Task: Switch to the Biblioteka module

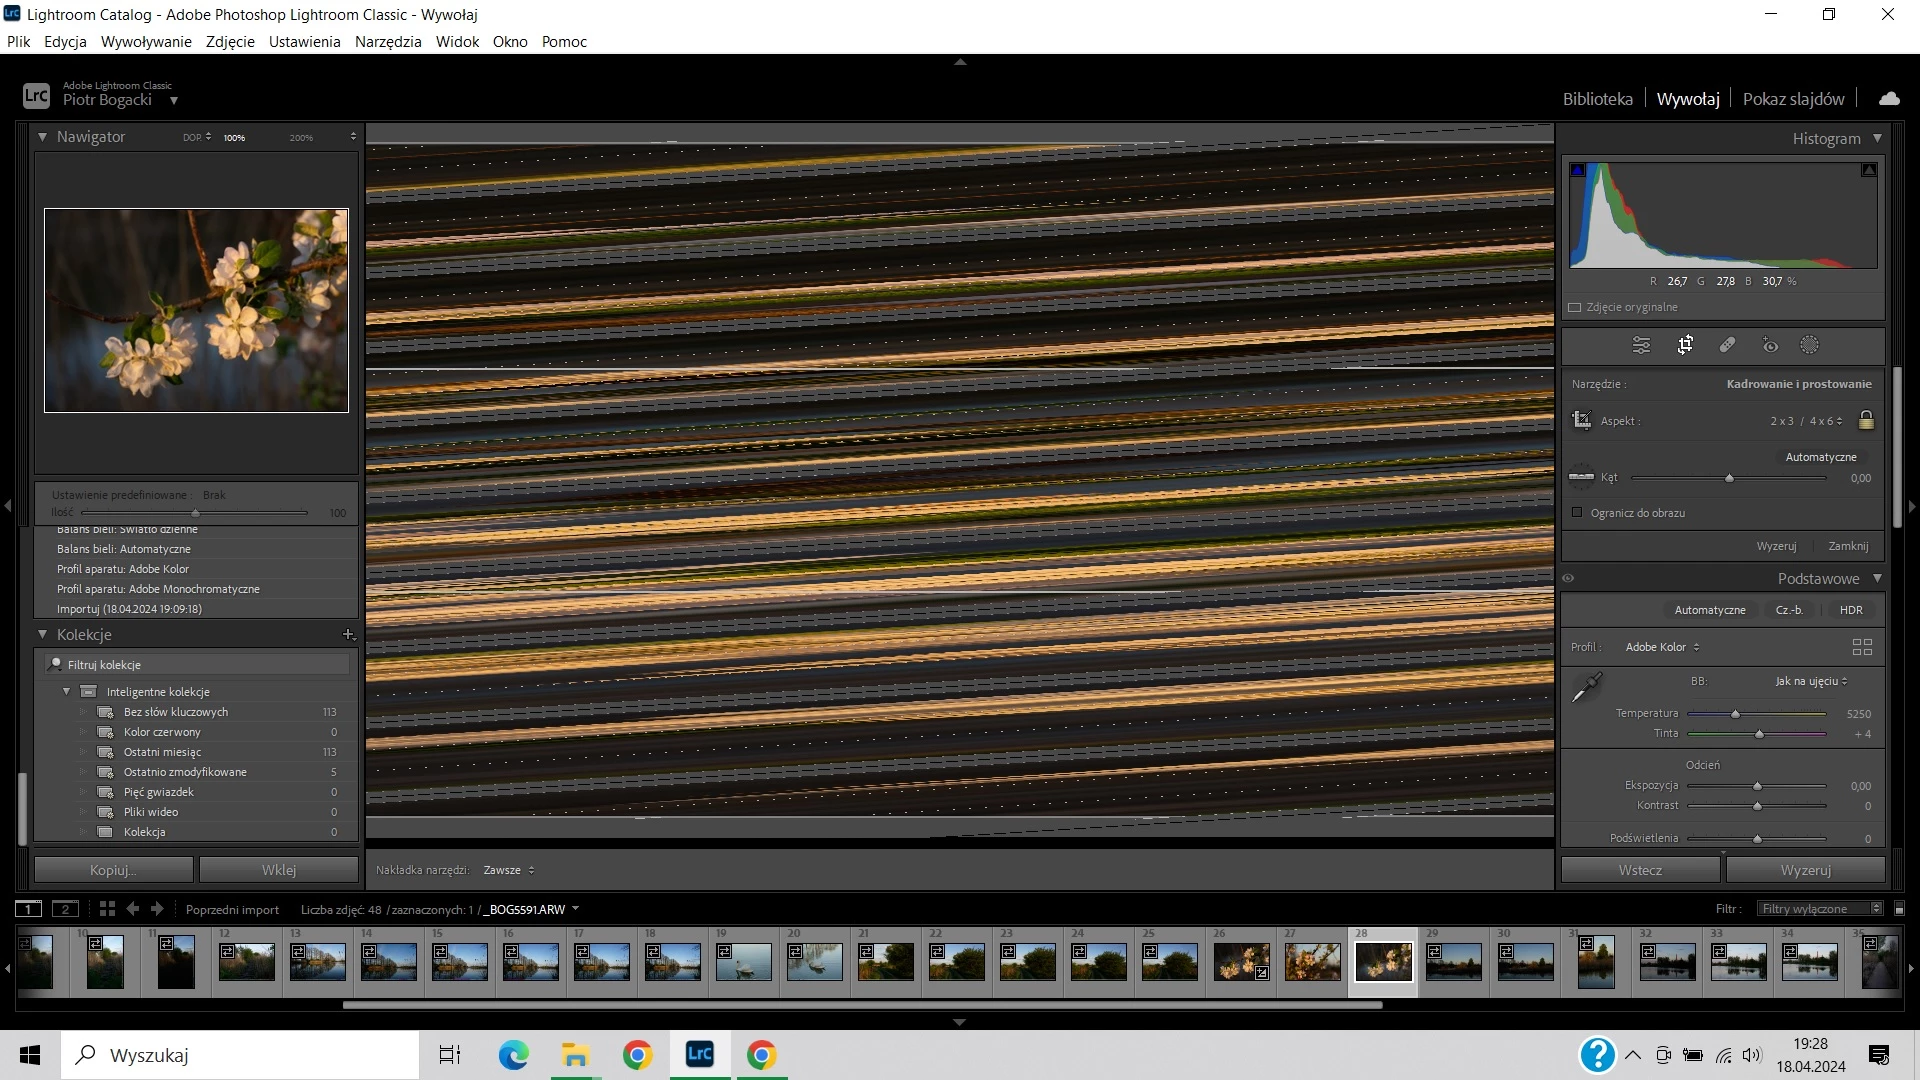Action: coord(1597,99)
